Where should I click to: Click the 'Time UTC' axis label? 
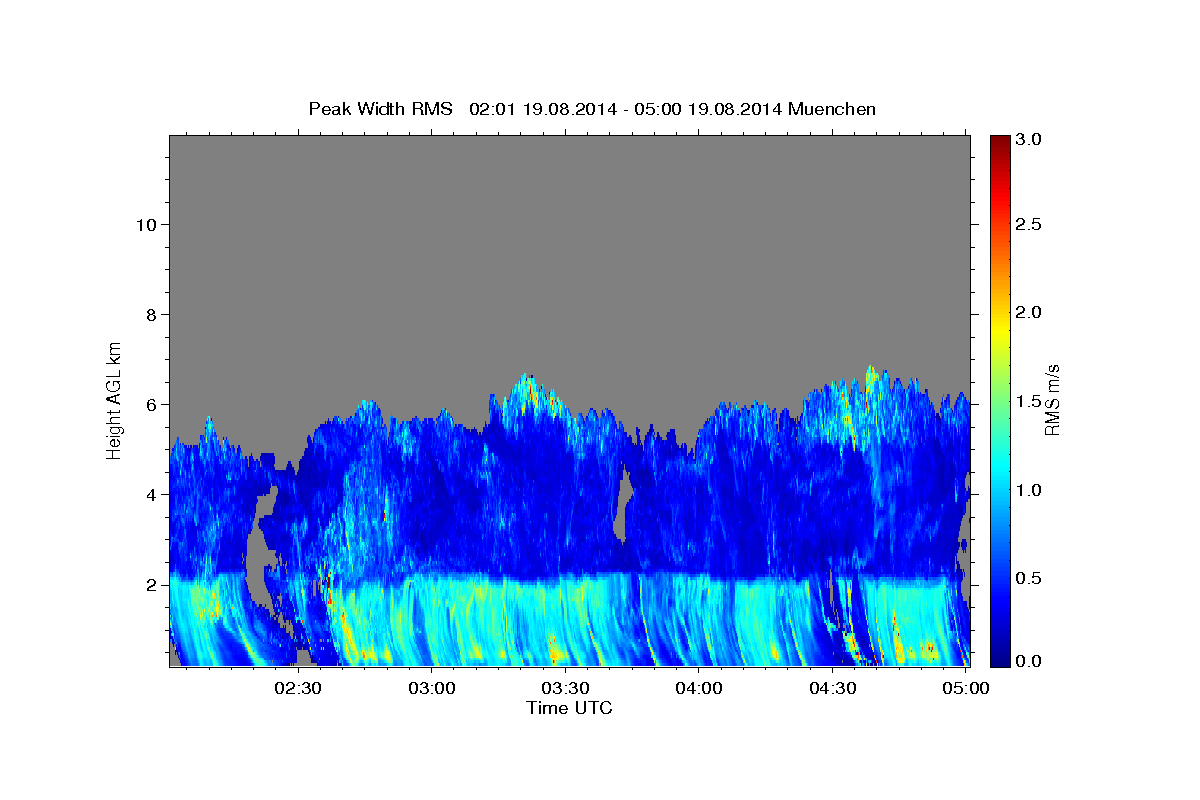point(569,708)
